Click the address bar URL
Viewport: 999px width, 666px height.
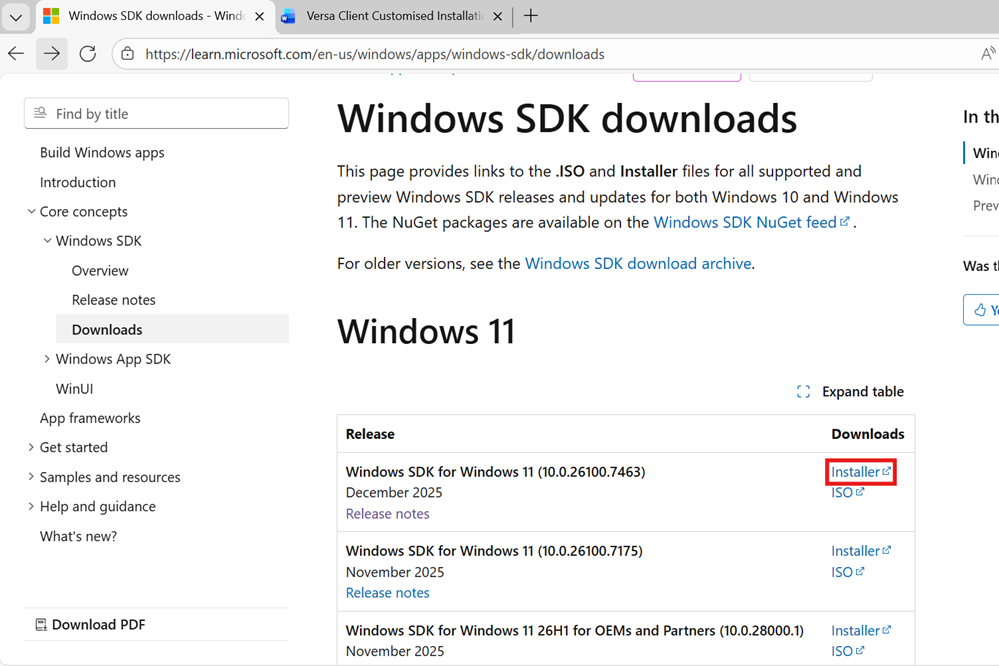375,54
